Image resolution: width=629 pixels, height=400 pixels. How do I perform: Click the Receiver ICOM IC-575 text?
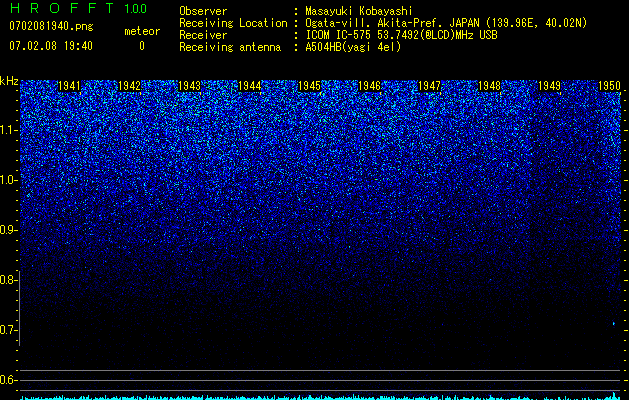point(401,35)
